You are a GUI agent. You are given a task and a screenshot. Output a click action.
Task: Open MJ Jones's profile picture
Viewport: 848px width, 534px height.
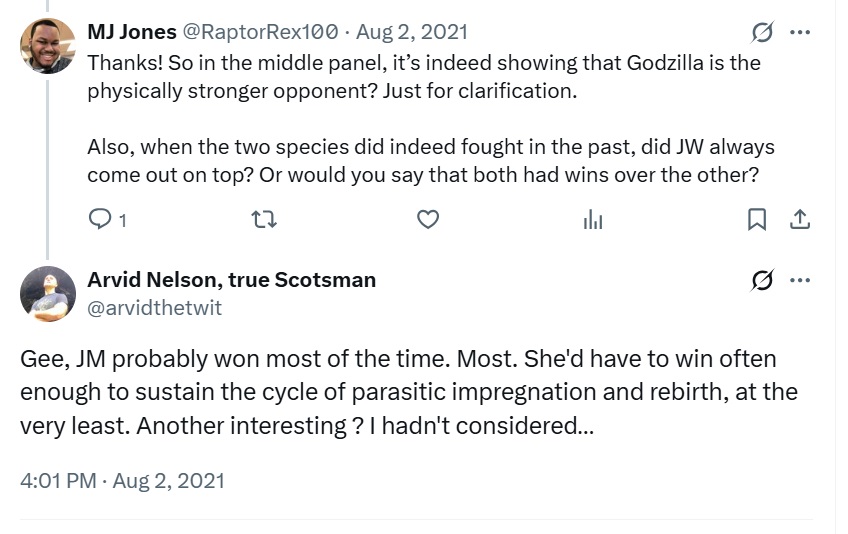[x=47, y=46]
